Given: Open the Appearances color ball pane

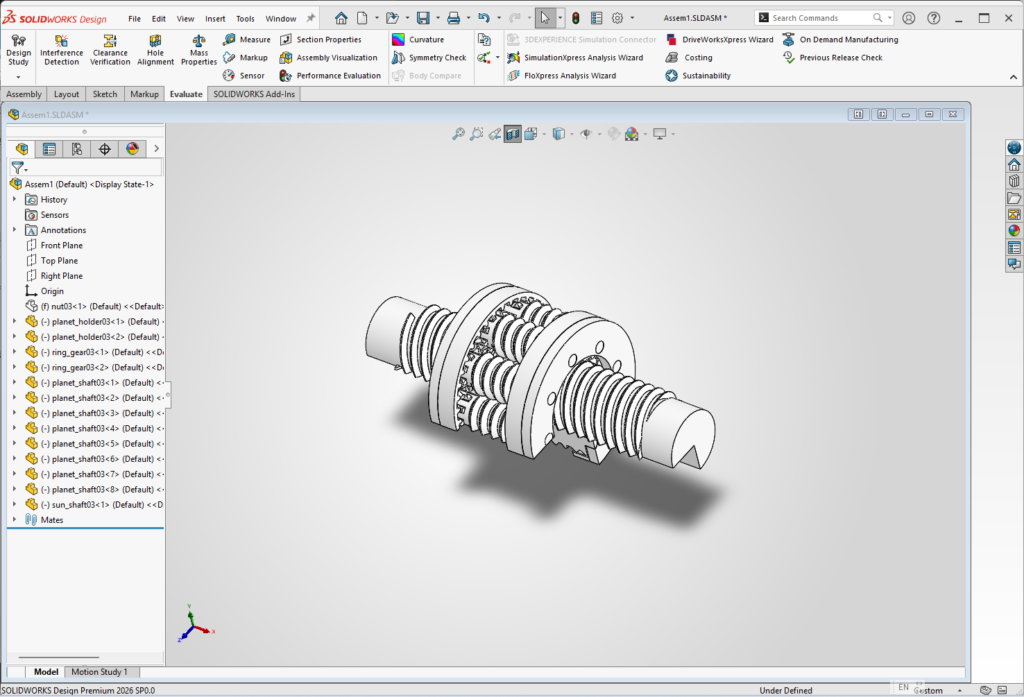Looking at the screenshot, I should 1014,231.
